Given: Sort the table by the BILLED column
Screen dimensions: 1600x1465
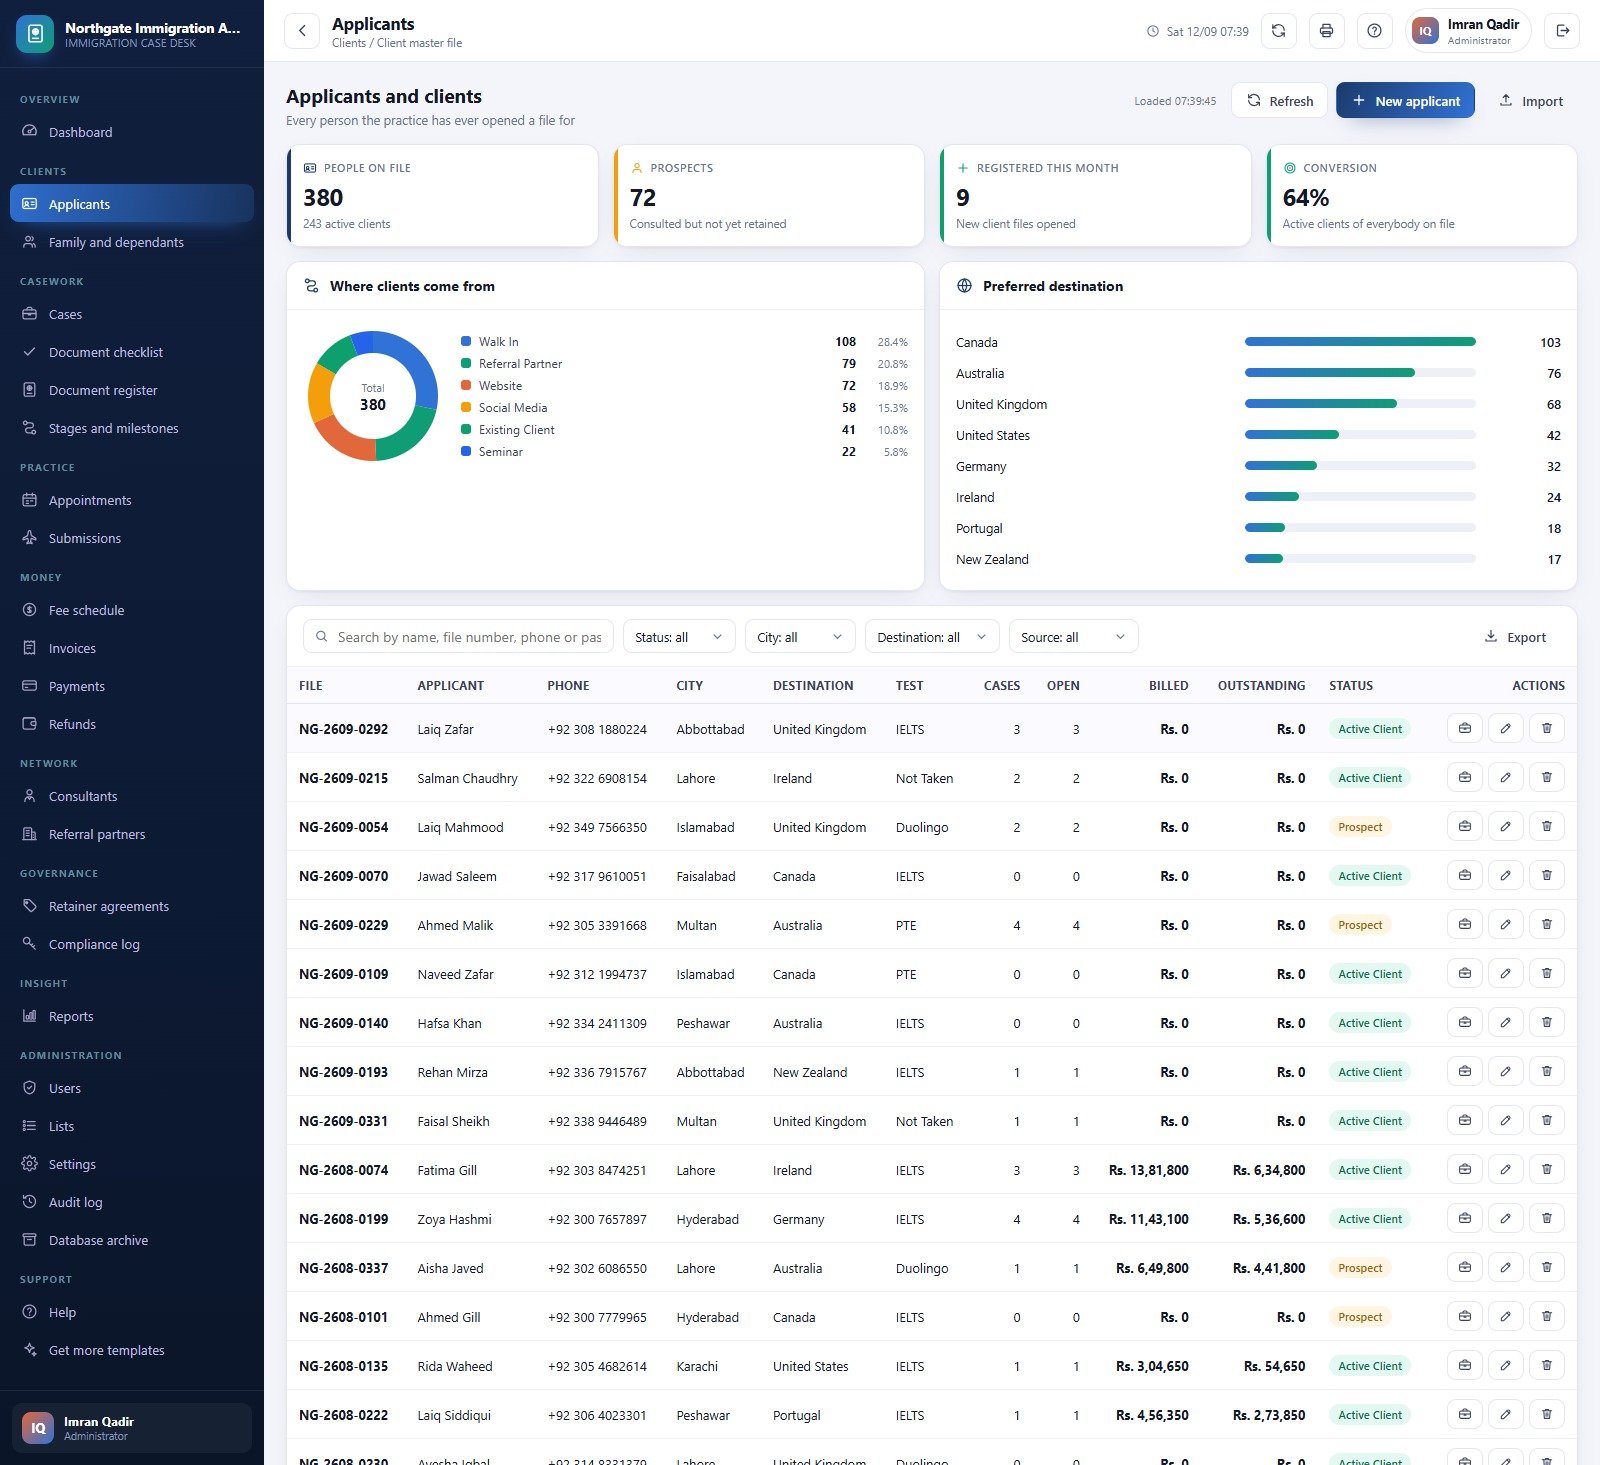Looking at the screenshot, I should click(1168, 686).
